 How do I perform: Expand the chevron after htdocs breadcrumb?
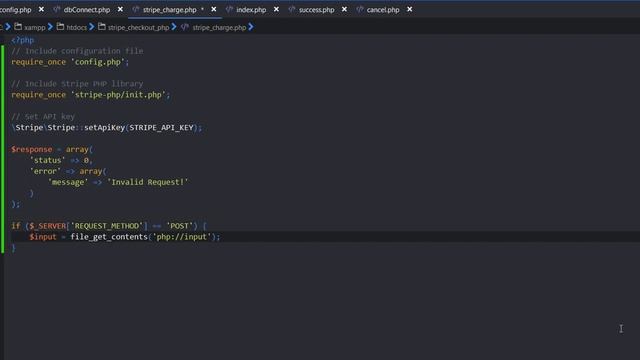point(91,27)
